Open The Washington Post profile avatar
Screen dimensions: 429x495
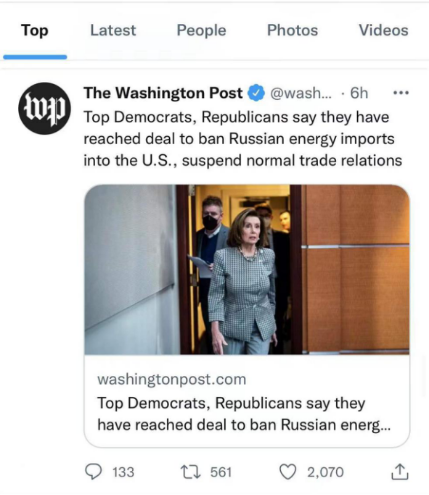[44, 108]
